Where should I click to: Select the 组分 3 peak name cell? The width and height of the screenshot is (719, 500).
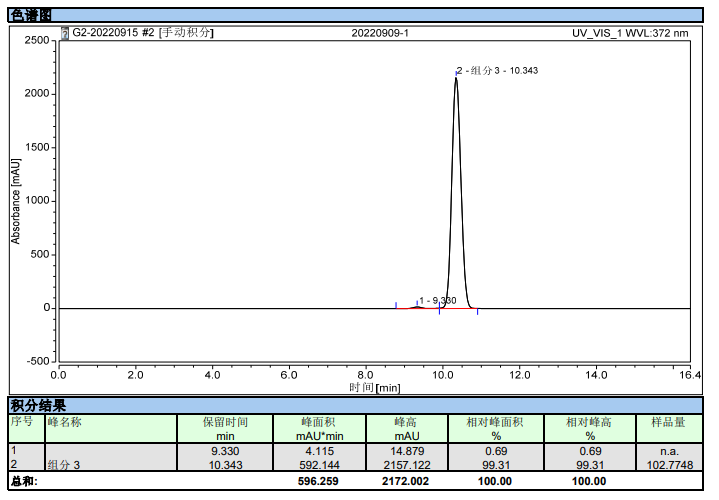point(64,465)
